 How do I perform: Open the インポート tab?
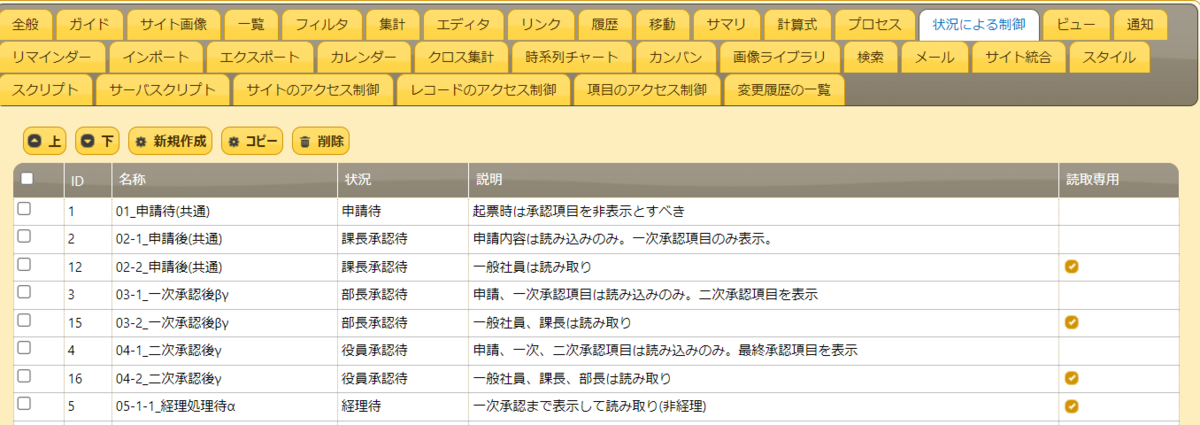(155, 57)
